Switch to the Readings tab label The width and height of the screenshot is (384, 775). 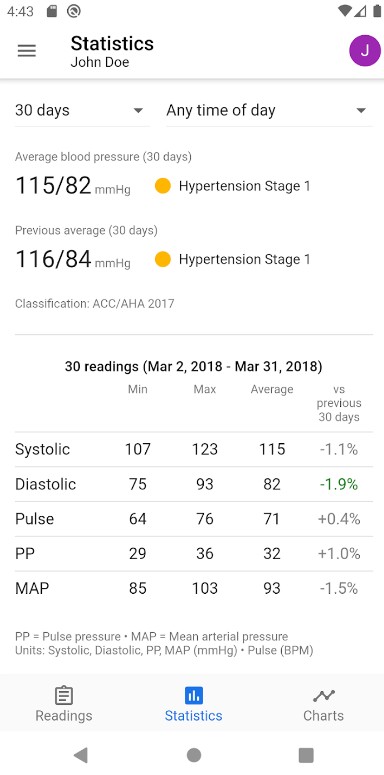pos(64,716)
